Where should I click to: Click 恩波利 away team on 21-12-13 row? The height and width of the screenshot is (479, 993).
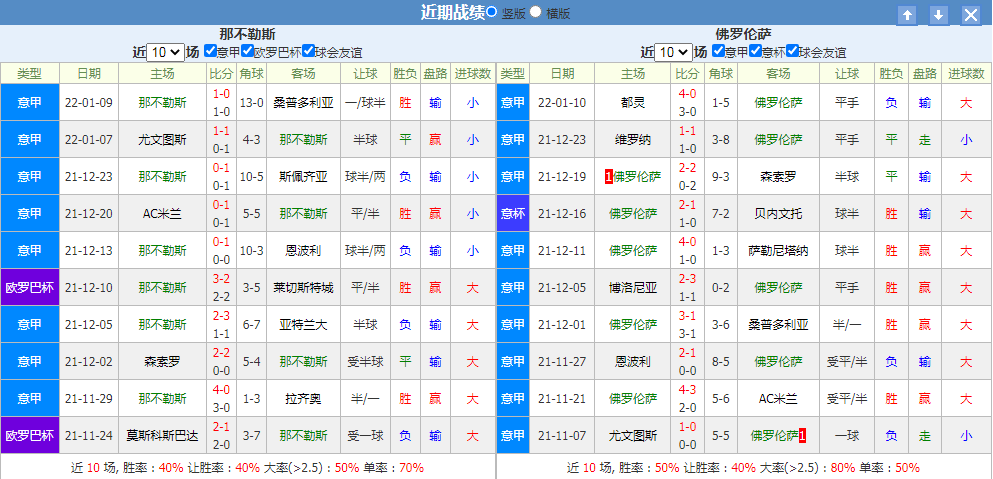click(303, 250)
